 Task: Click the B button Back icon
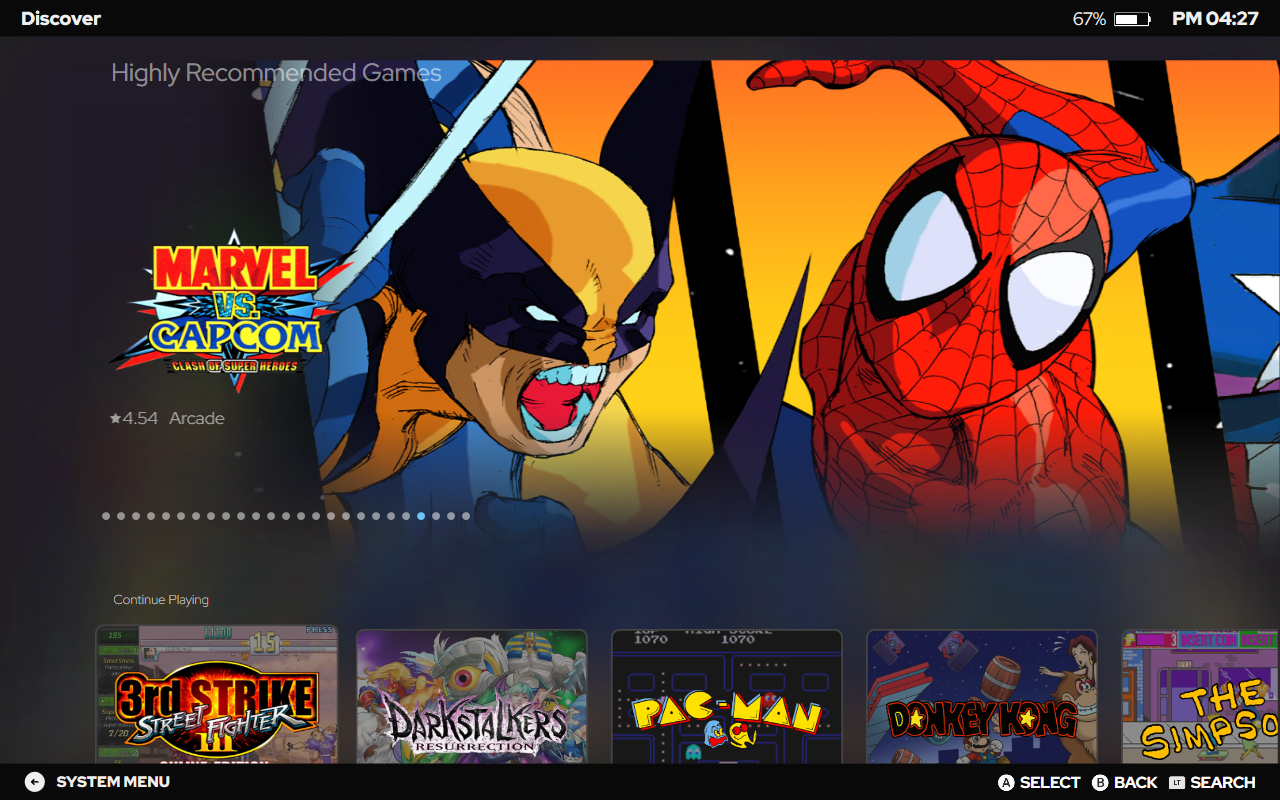1100,782
